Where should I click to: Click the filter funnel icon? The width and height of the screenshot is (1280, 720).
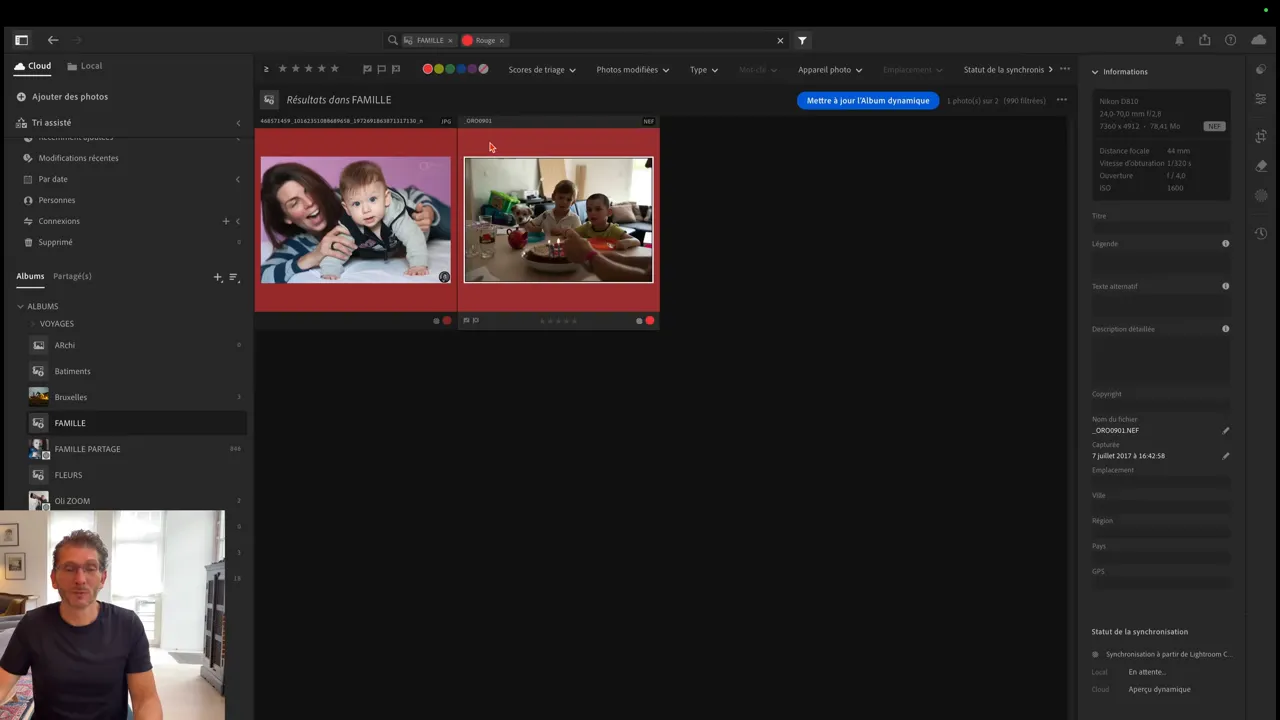(802, 40)
